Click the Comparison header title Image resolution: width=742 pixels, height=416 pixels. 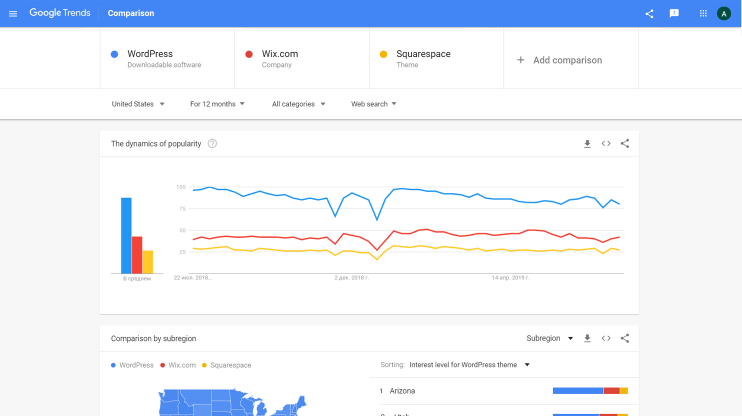pyautogui.click(x=131, y=13)
